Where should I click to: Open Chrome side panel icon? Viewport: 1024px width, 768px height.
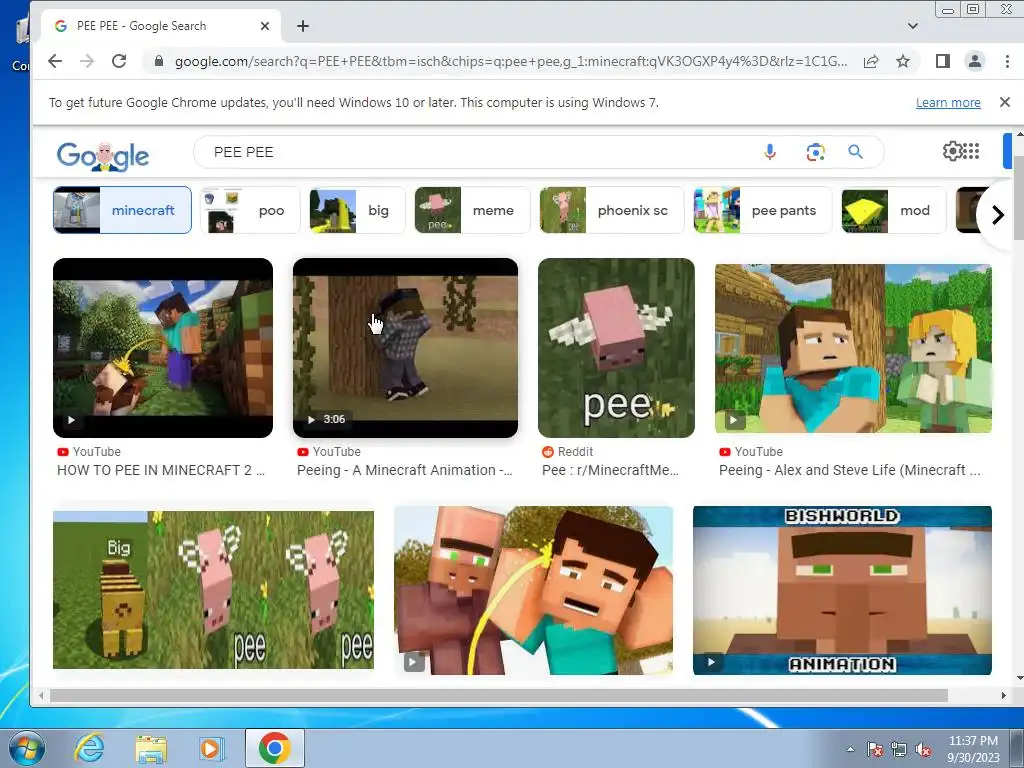942,61
